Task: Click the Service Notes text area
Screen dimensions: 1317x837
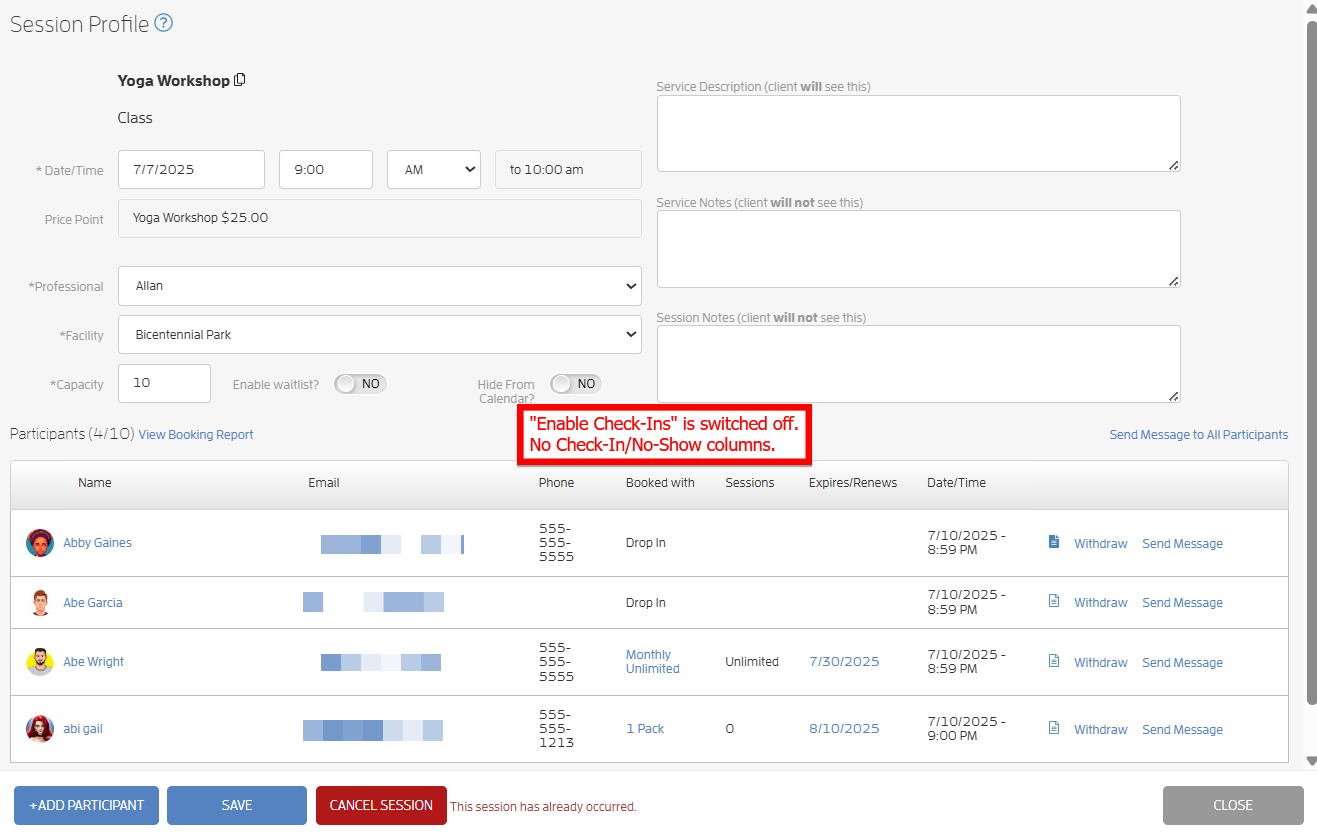Action: point(918,249)
